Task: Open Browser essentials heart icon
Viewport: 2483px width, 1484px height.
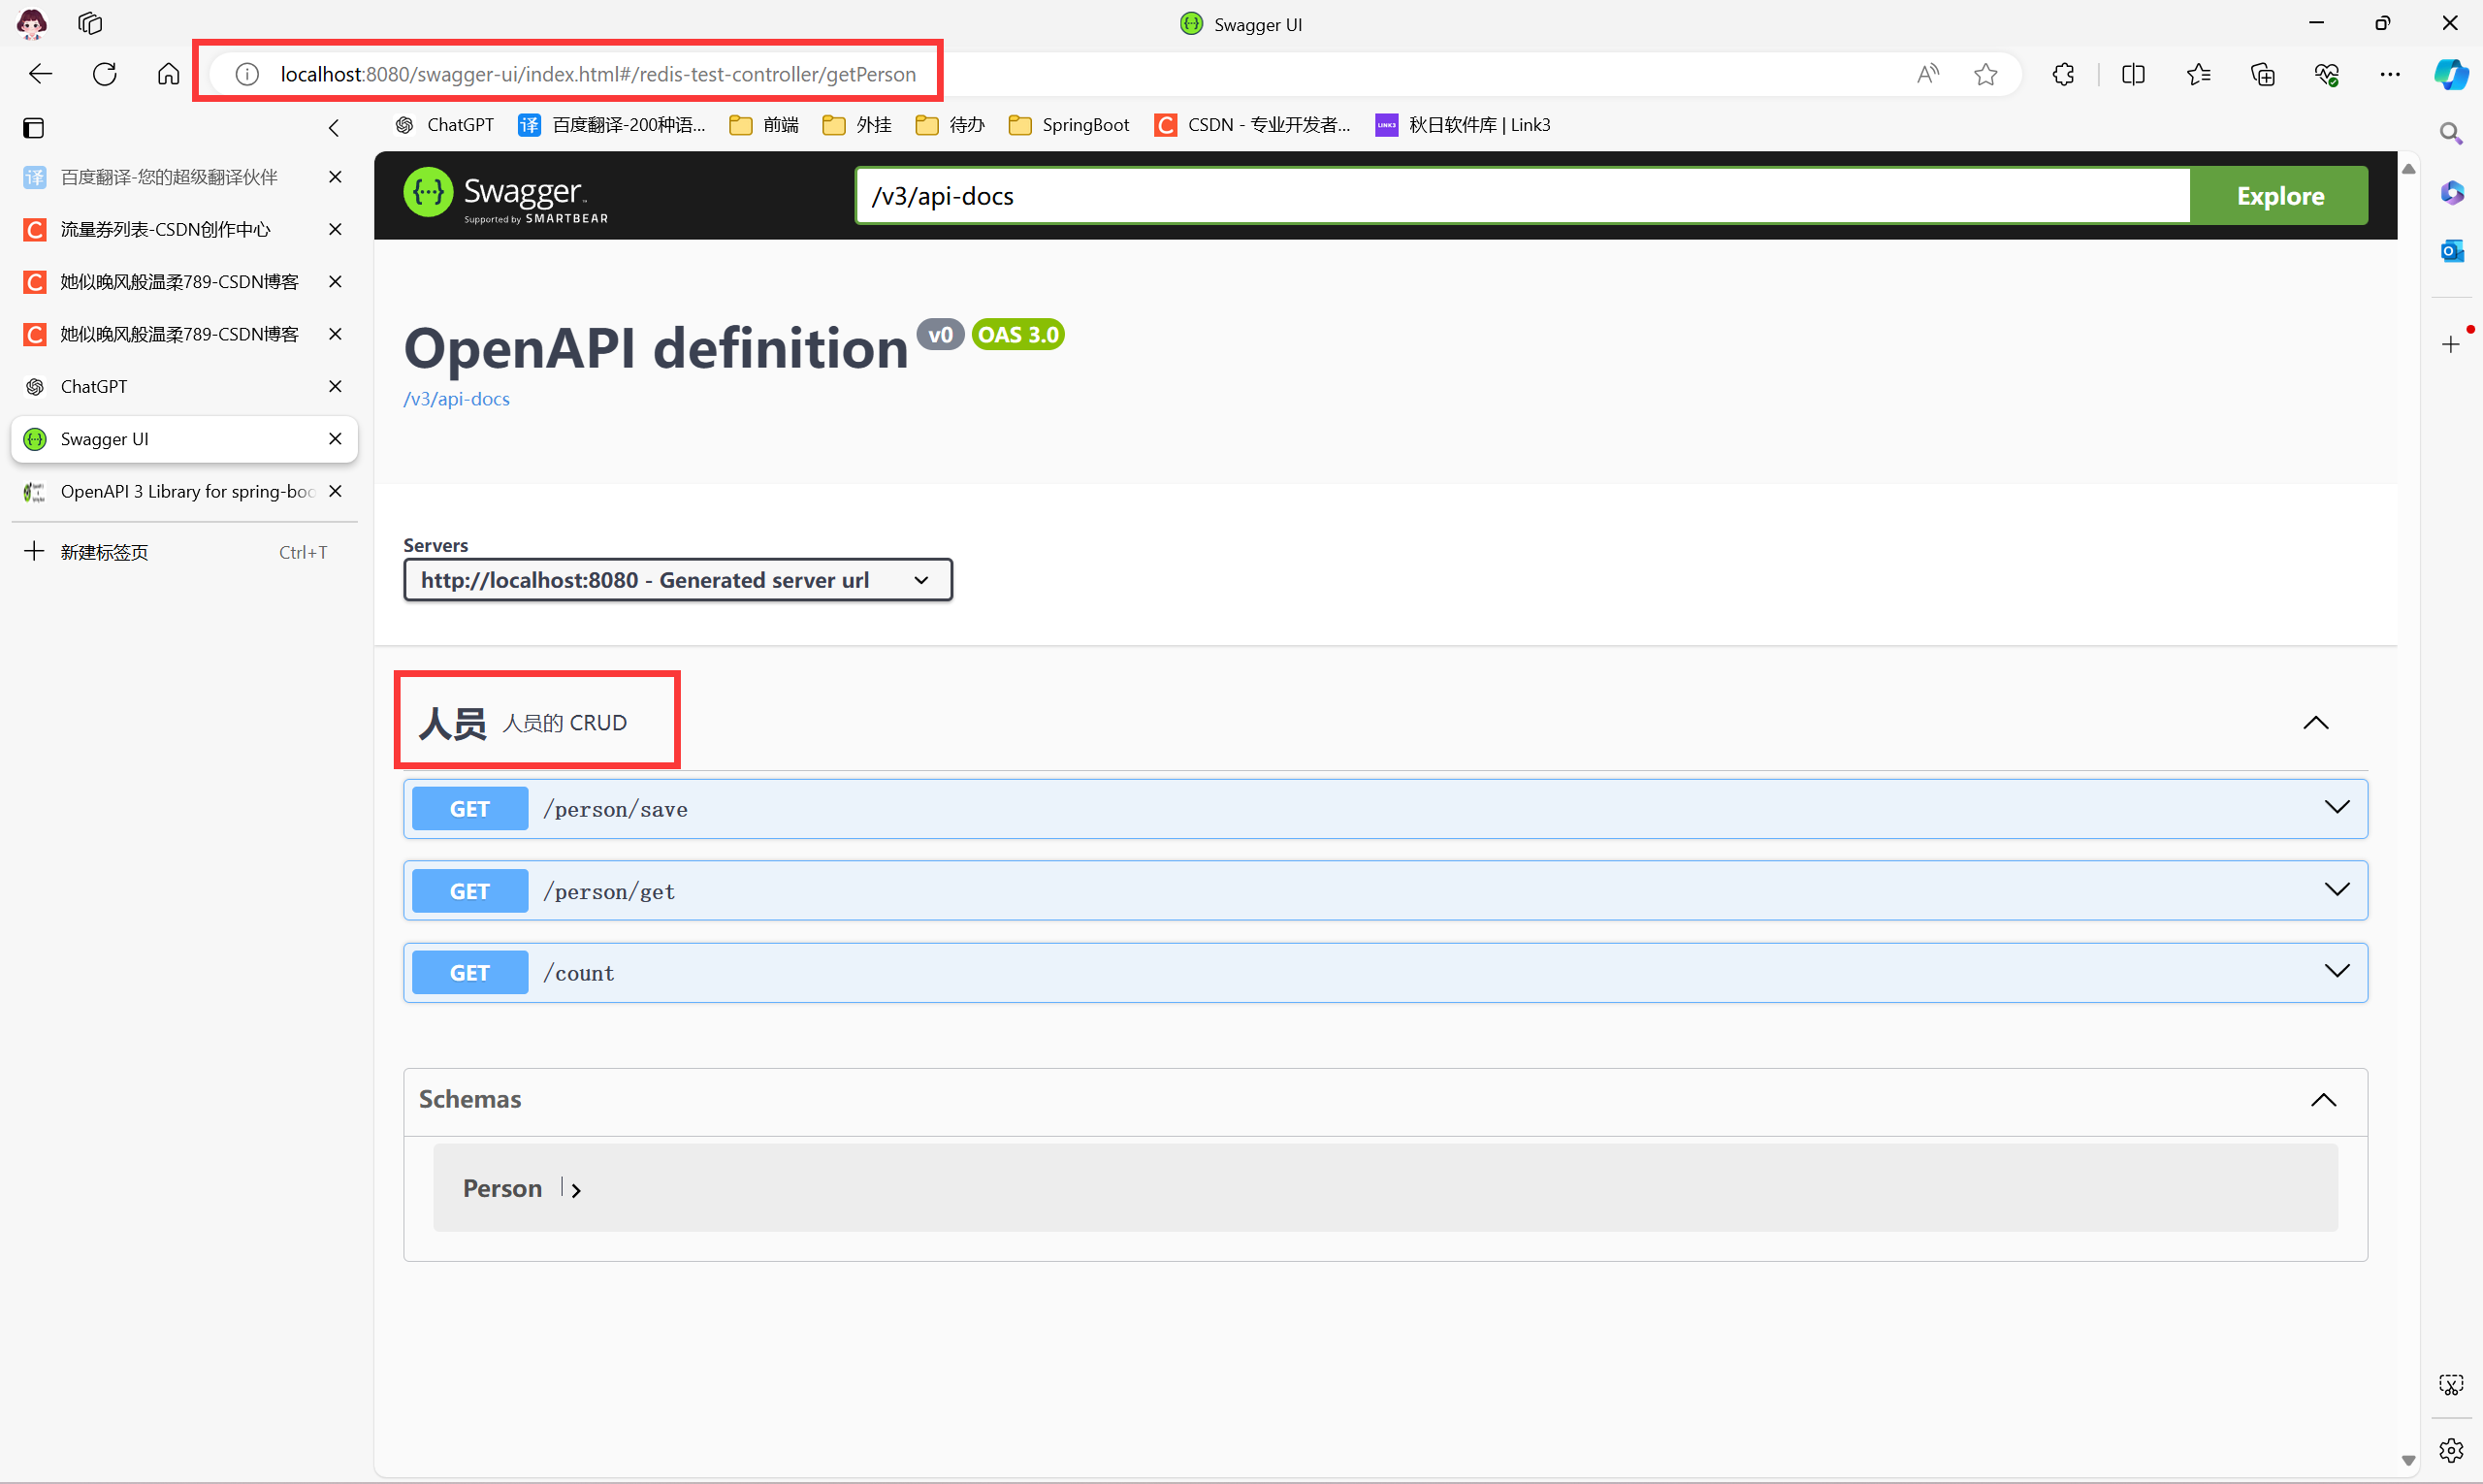Action: (2327, 74)
